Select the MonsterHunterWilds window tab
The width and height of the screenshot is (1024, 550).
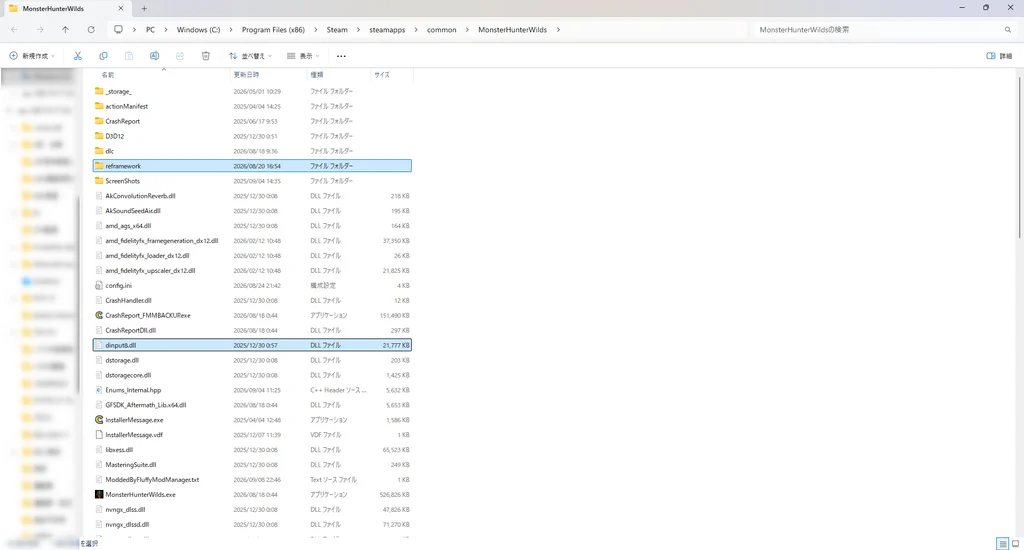(65, 8)
